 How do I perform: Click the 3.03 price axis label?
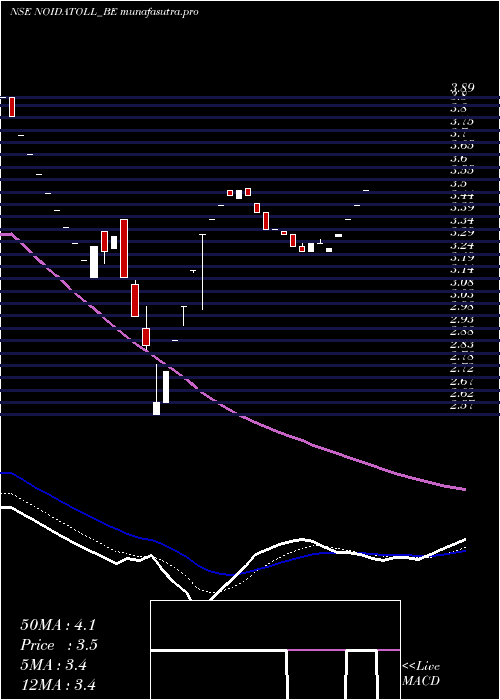click(462, 295)
